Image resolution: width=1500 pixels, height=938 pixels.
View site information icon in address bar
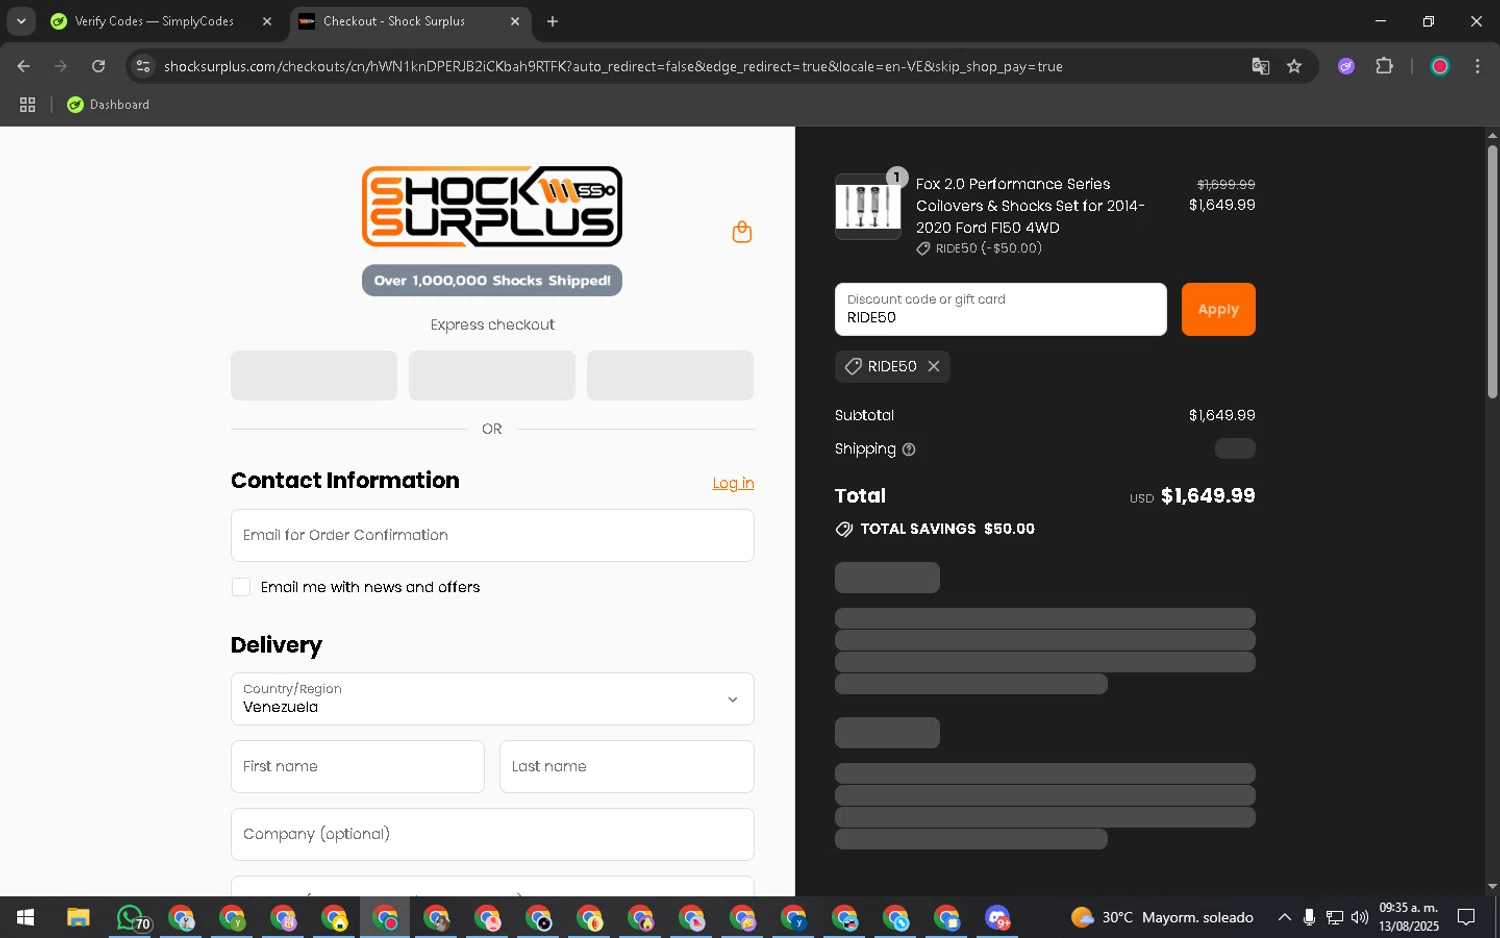point(143,66)
